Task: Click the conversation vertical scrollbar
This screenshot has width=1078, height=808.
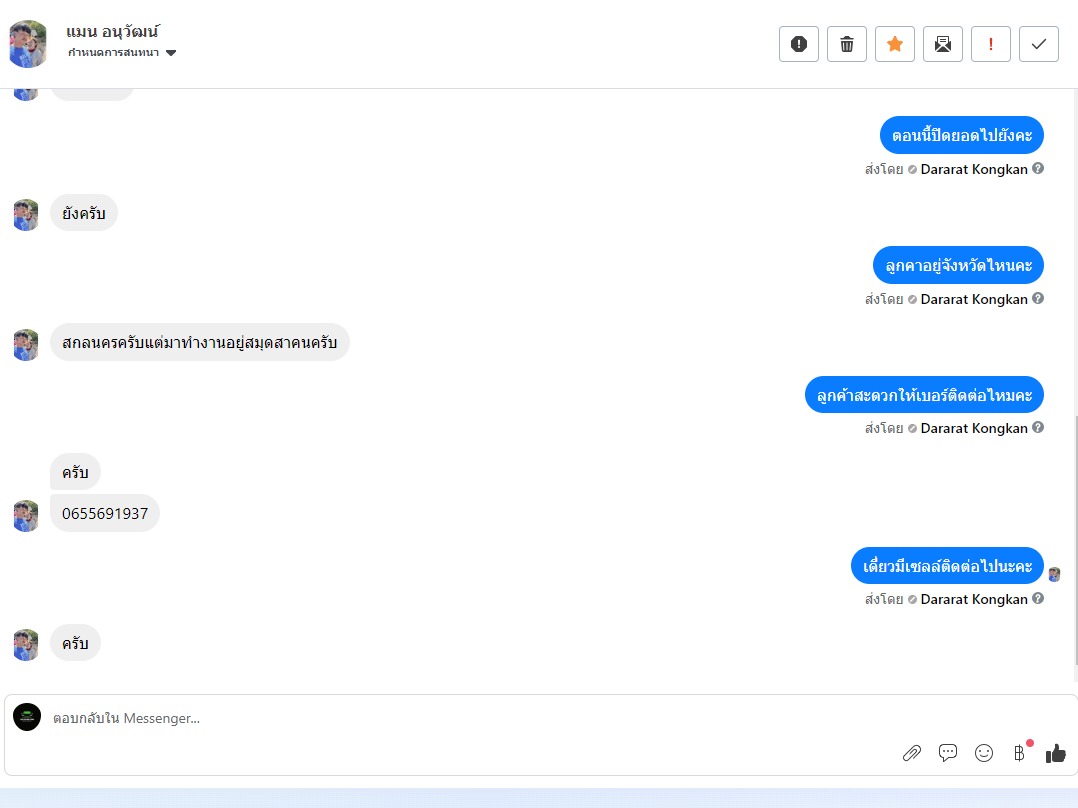Action: [x=1075, y=540]
